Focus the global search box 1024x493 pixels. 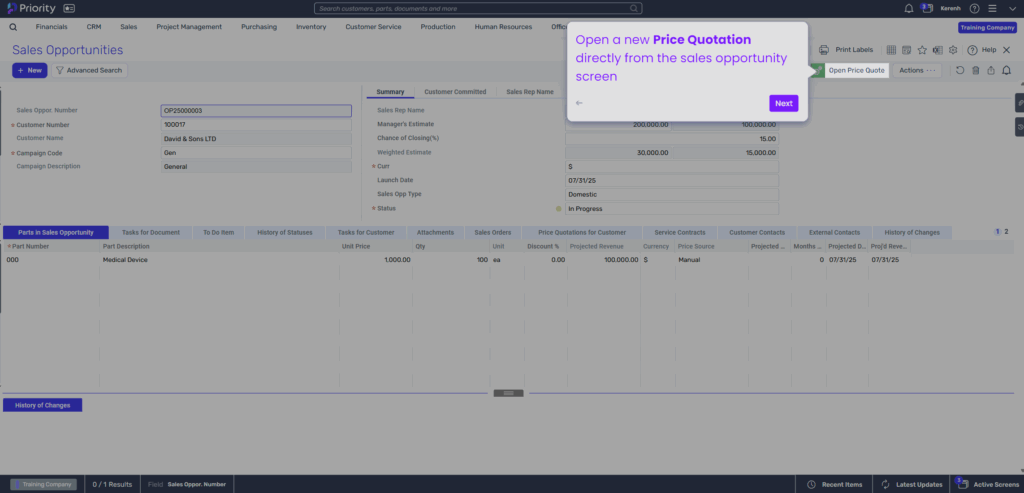coord(478,8)
